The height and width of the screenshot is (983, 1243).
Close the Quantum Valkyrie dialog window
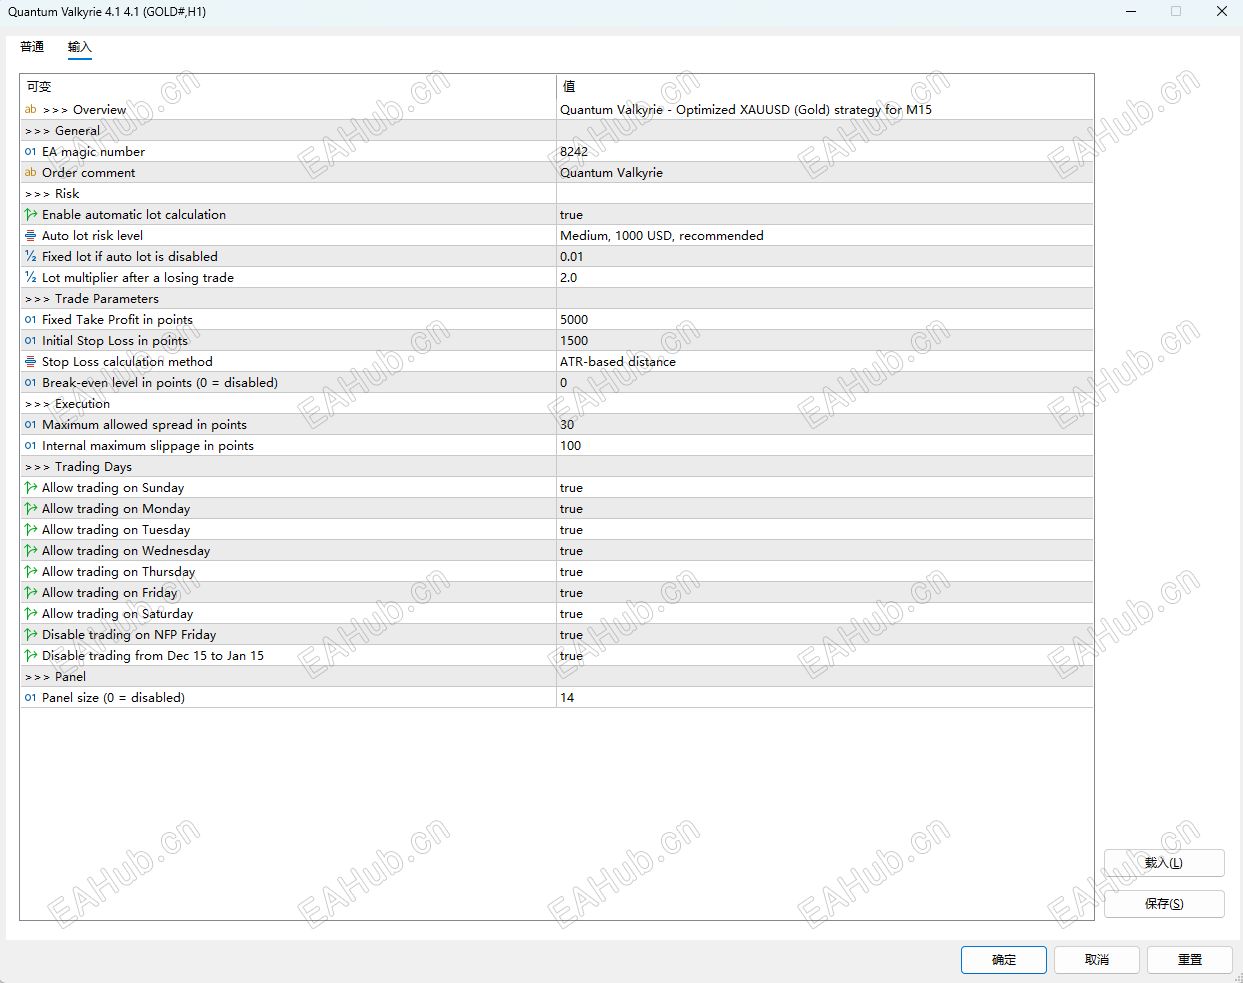click(1221, 12)
